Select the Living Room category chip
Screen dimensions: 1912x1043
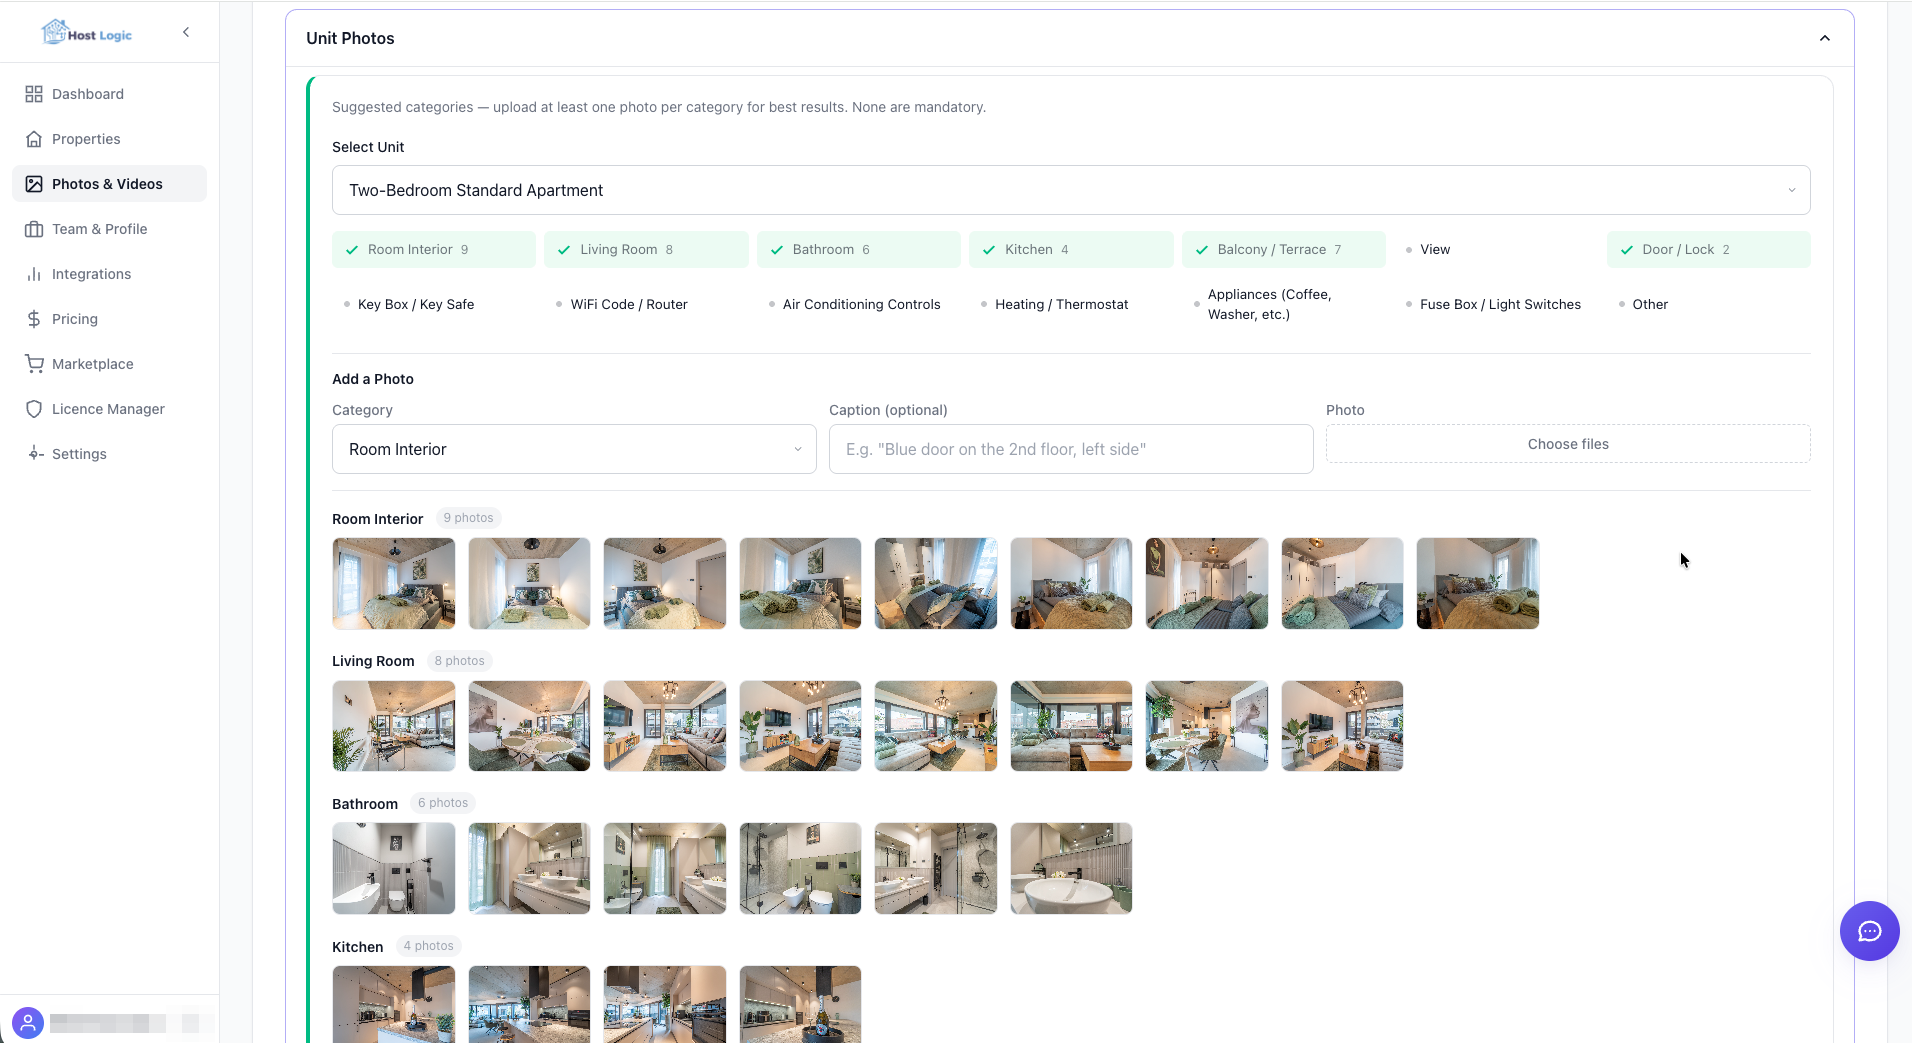point(646,250)
